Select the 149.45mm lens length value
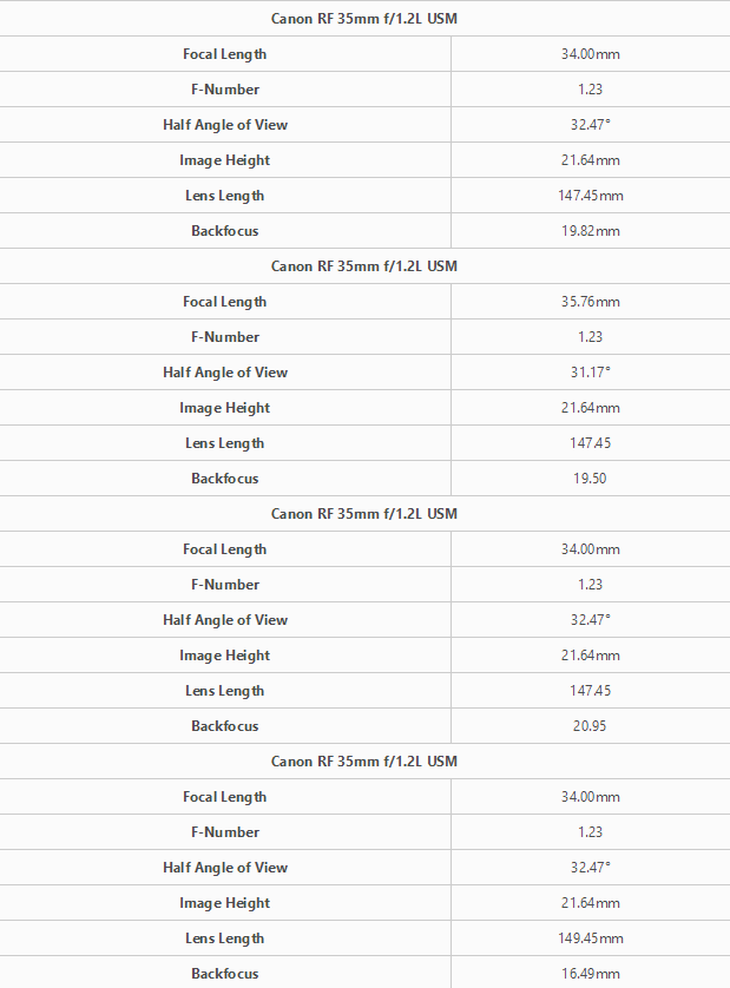 pyautogui.click(x=590, y=939)
